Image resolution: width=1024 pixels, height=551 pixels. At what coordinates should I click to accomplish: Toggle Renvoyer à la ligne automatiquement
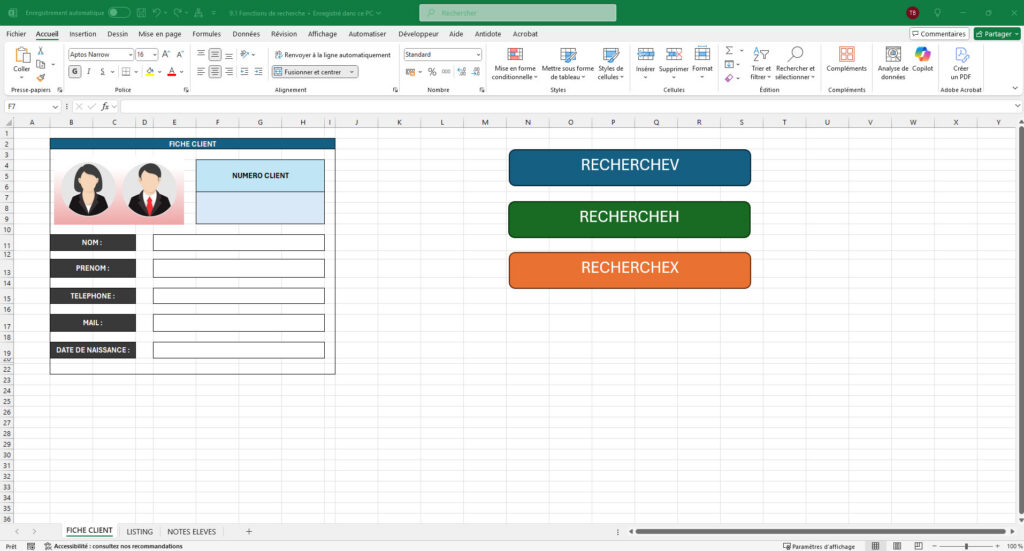(x=331, y=55)
